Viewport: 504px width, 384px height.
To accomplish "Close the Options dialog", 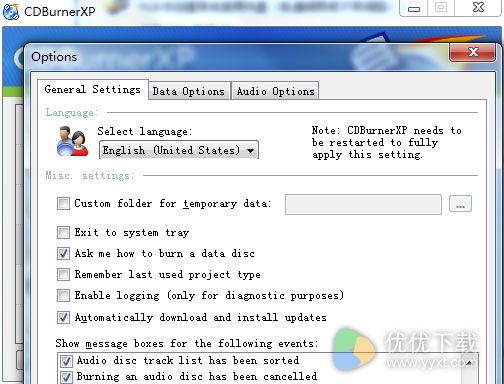I will tap(472, 52).
